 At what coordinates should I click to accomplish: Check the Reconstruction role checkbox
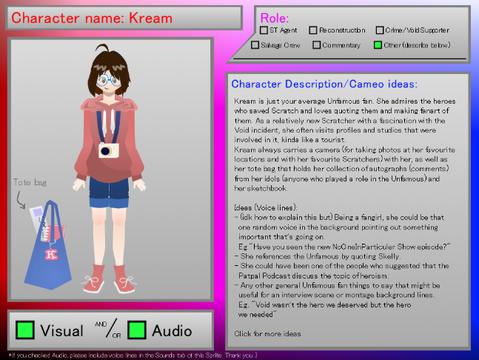tap(313, 30)
